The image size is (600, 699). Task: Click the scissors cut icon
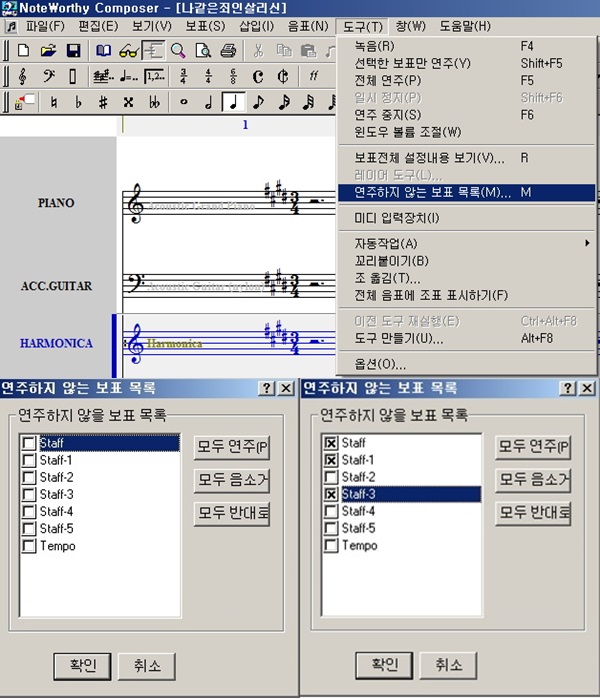[x=259, y=51]
